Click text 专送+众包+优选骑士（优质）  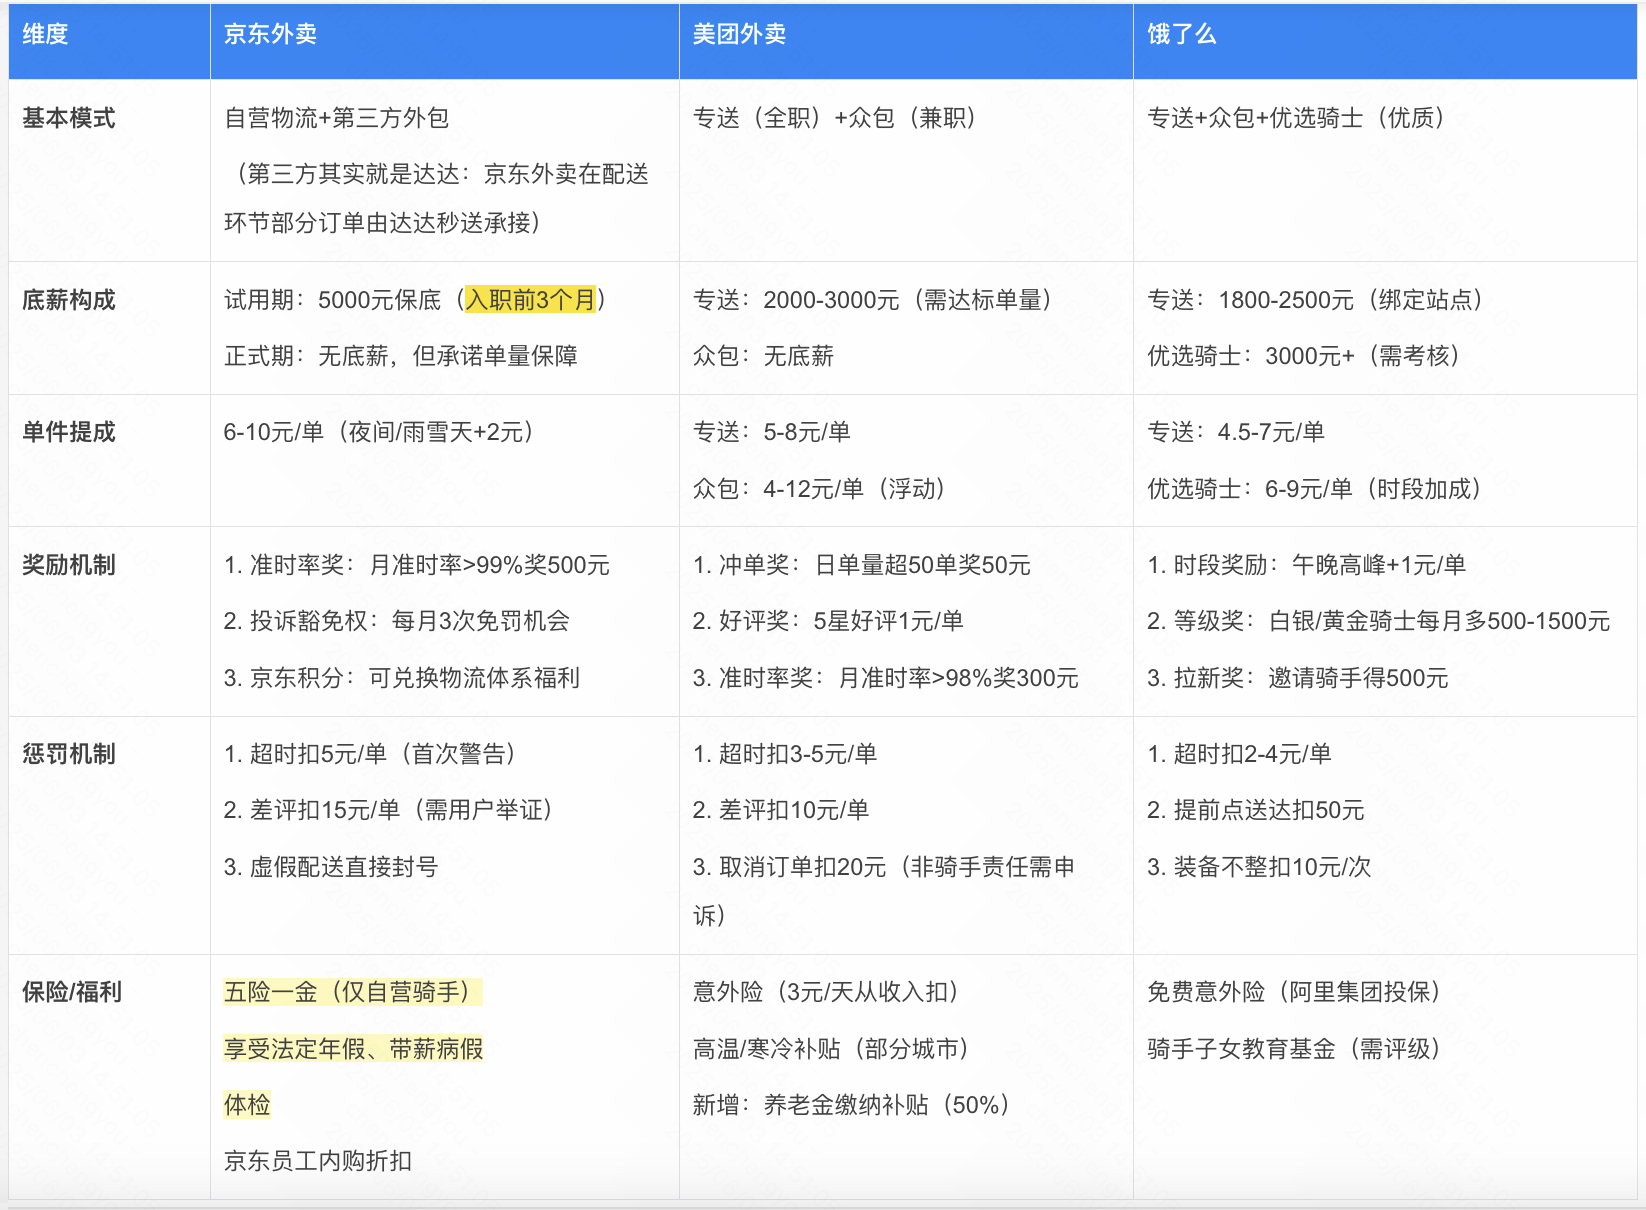[x=1297, y=118]
